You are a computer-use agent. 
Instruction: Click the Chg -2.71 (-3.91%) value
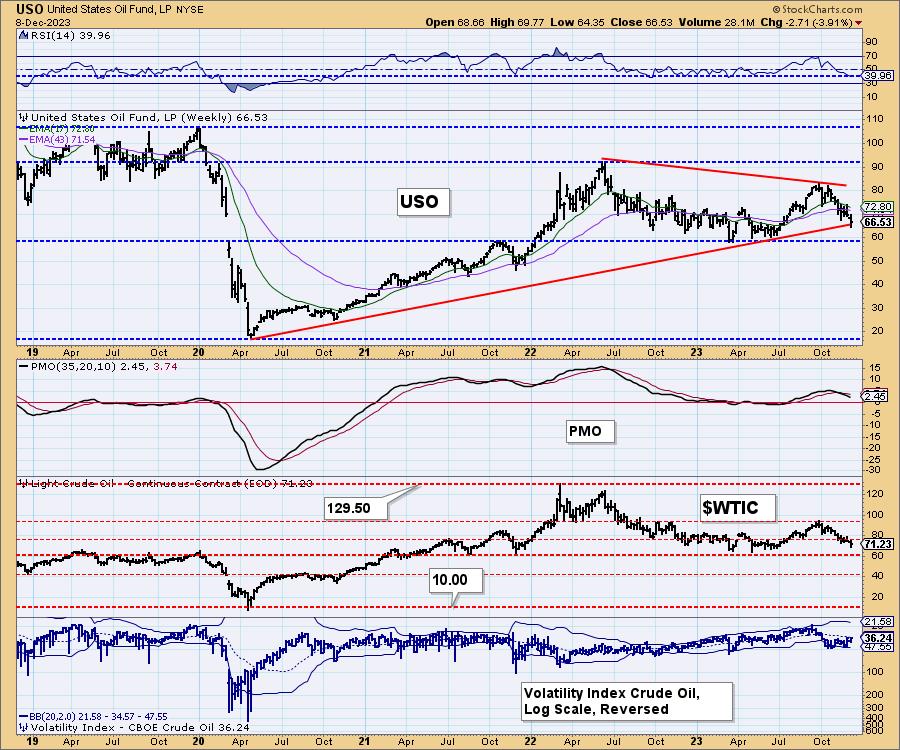(x=806, y=22)
